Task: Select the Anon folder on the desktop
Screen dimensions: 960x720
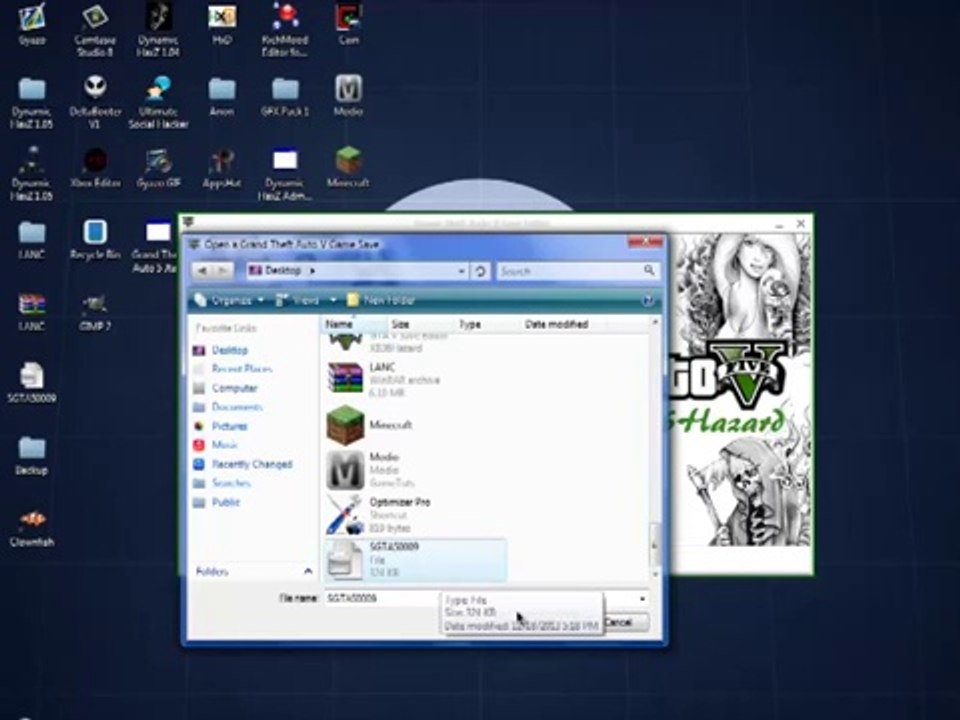Action: 222,96
